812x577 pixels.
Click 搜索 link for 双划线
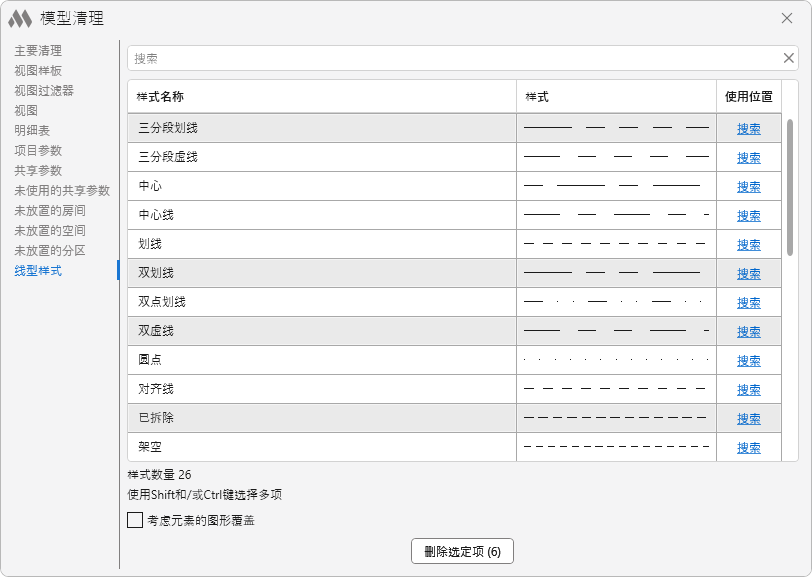coord(749,273)
